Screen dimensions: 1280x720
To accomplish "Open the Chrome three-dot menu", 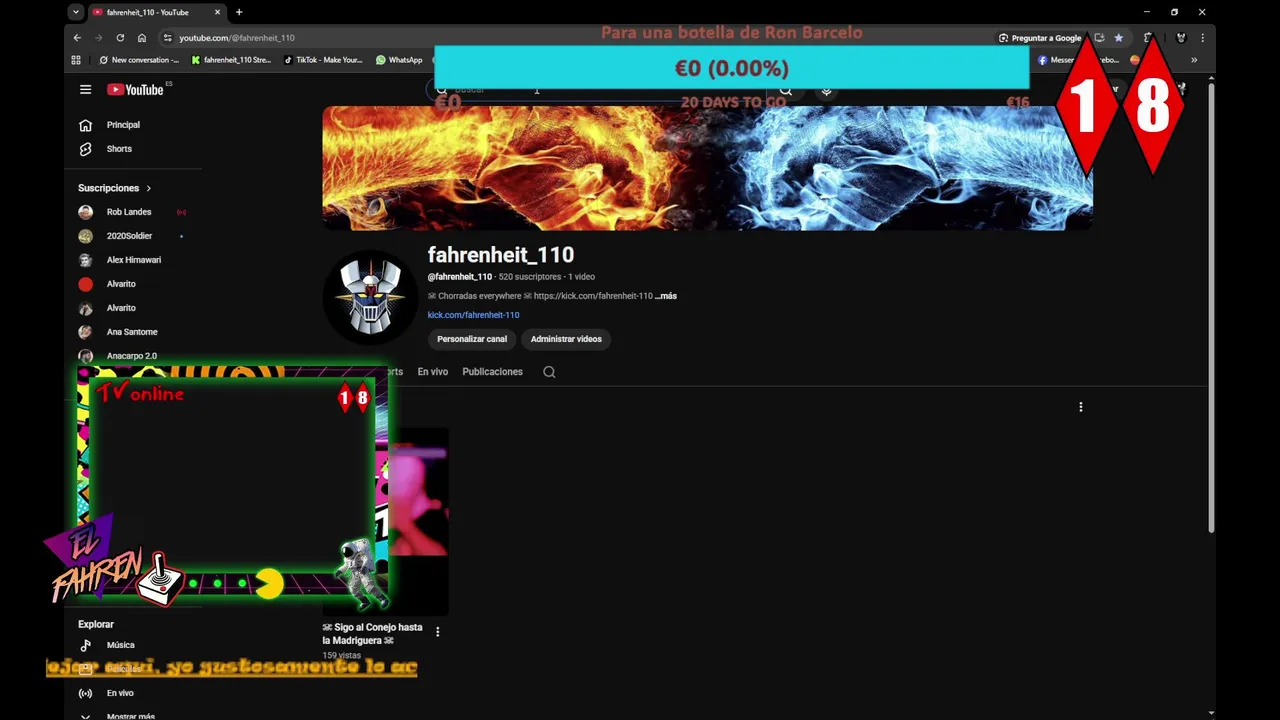I will coord(1202,38).
